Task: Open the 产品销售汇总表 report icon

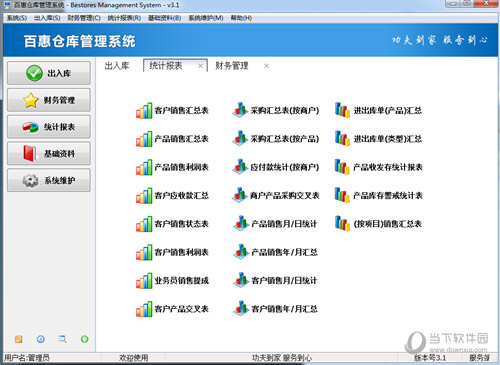Action: pos(144,139)
